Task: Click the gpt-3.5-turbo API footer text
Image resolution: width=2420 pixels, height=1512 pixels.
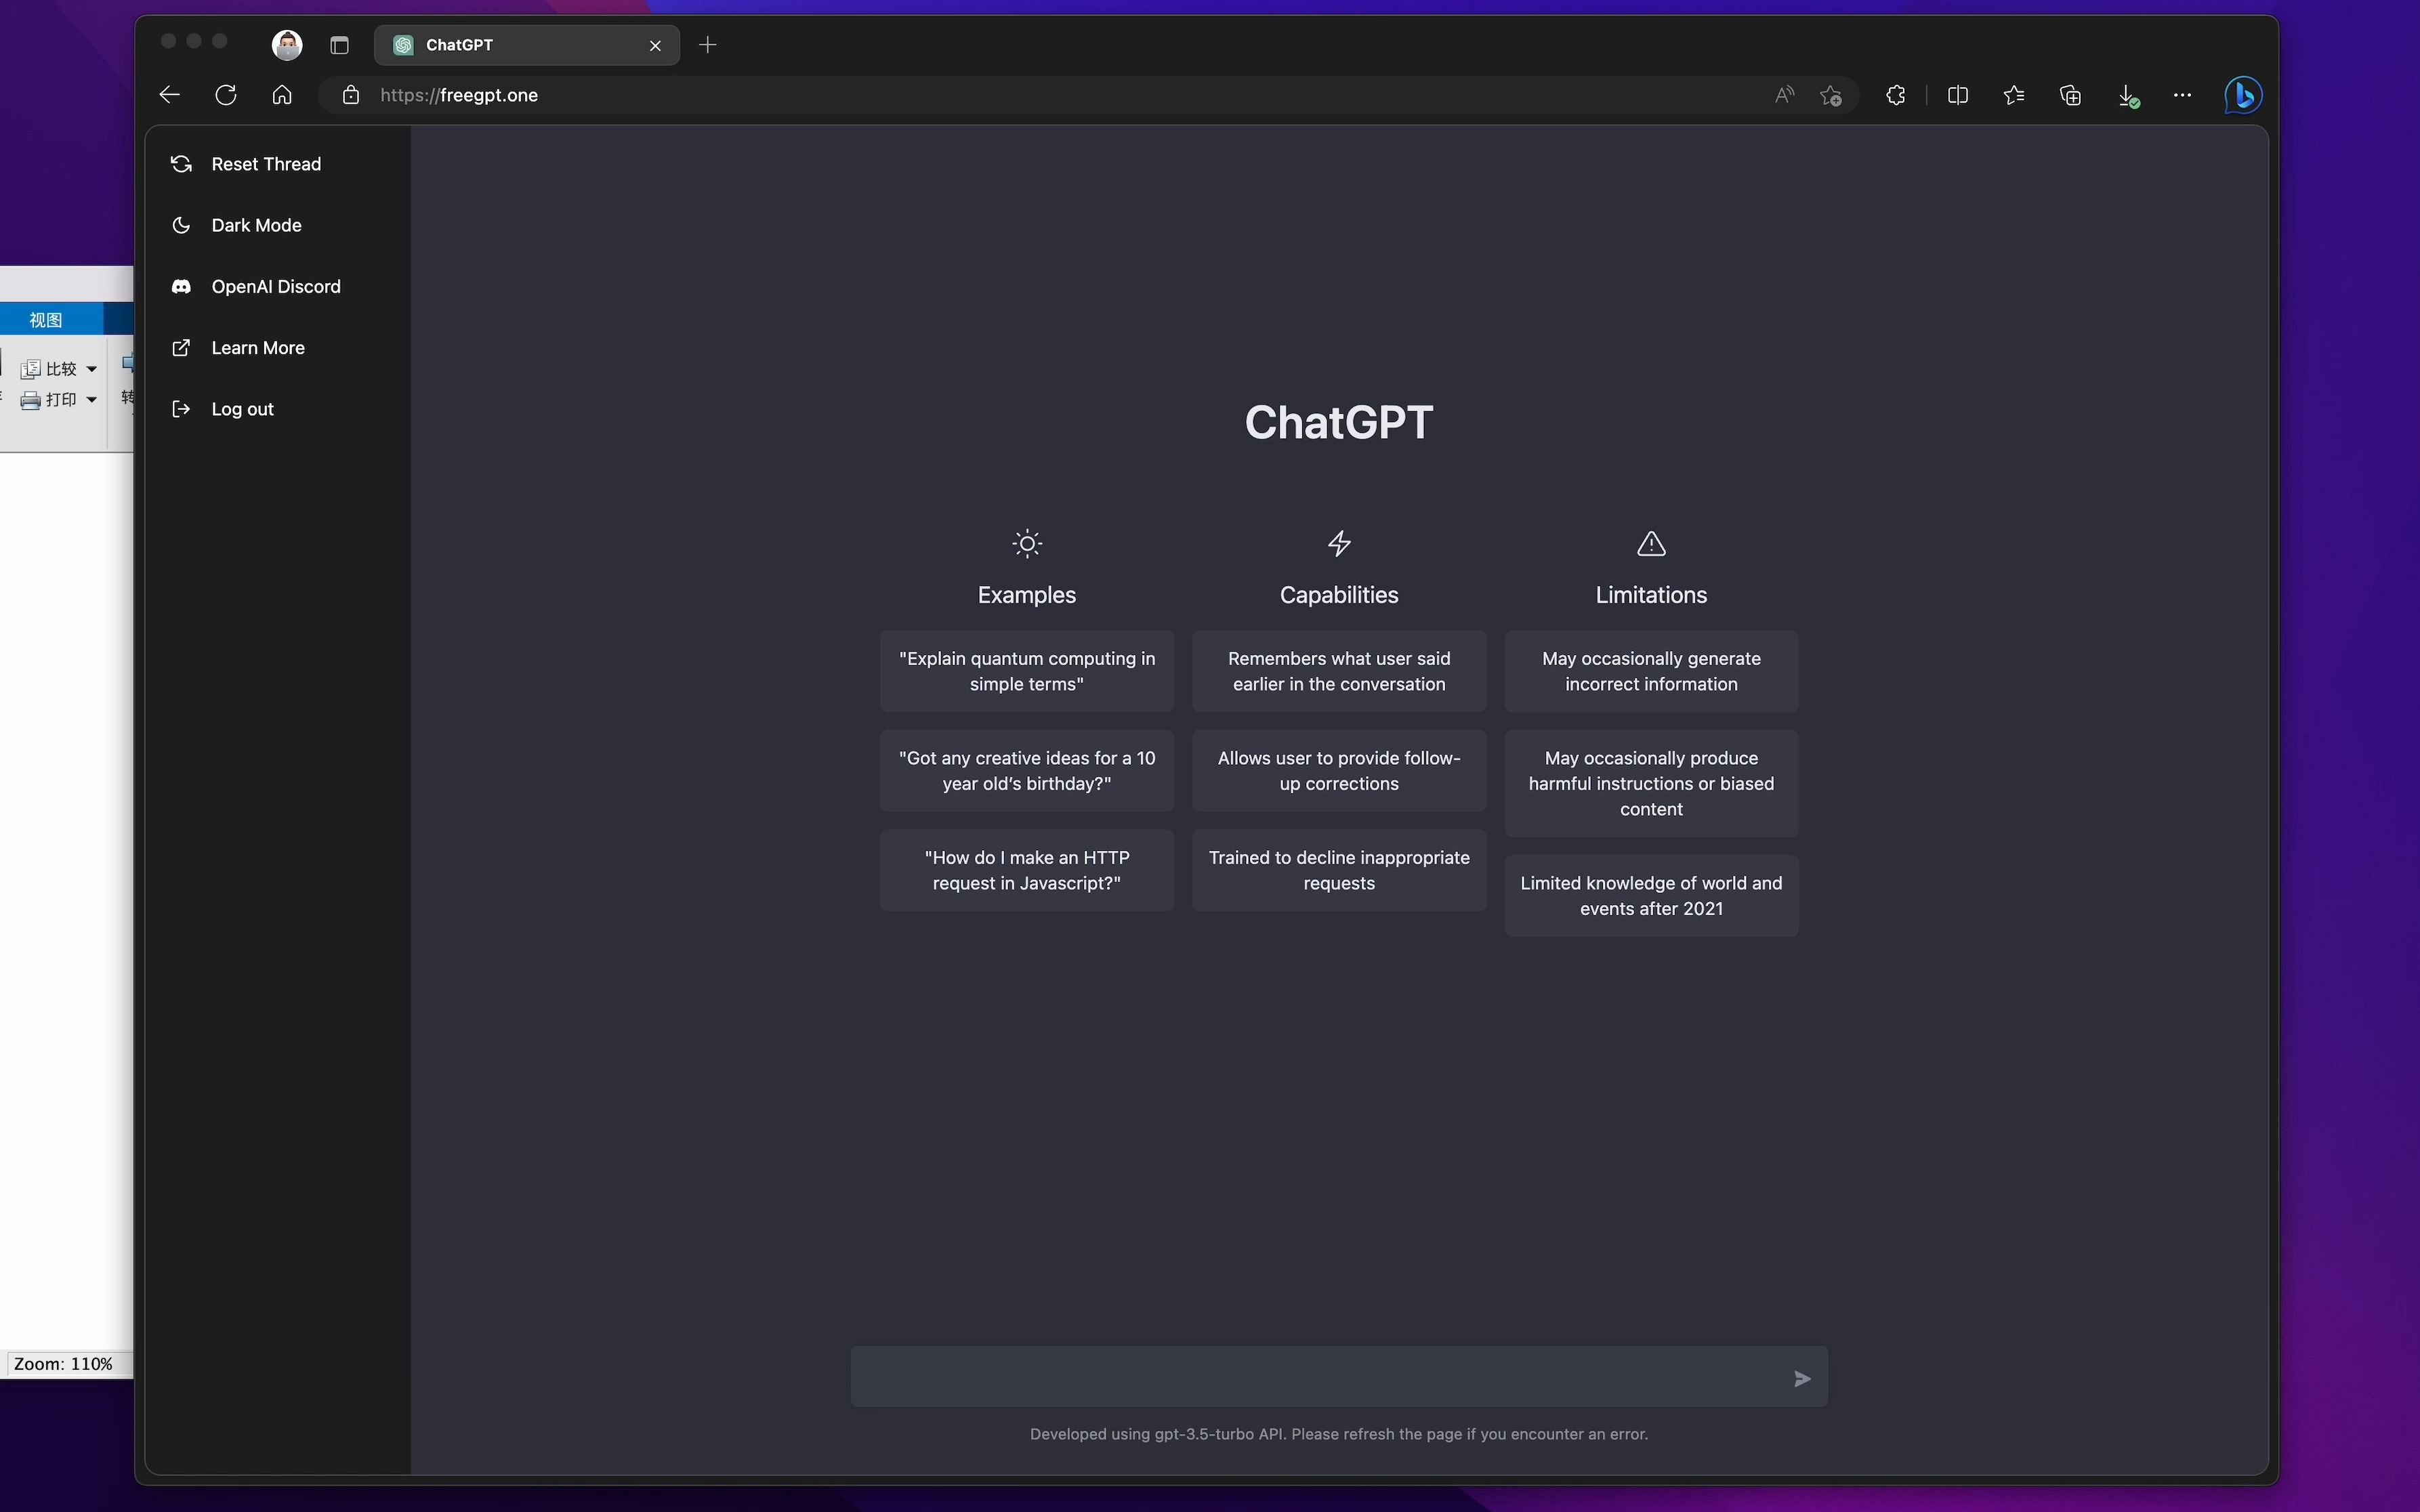Action: pos(1339,1434)
